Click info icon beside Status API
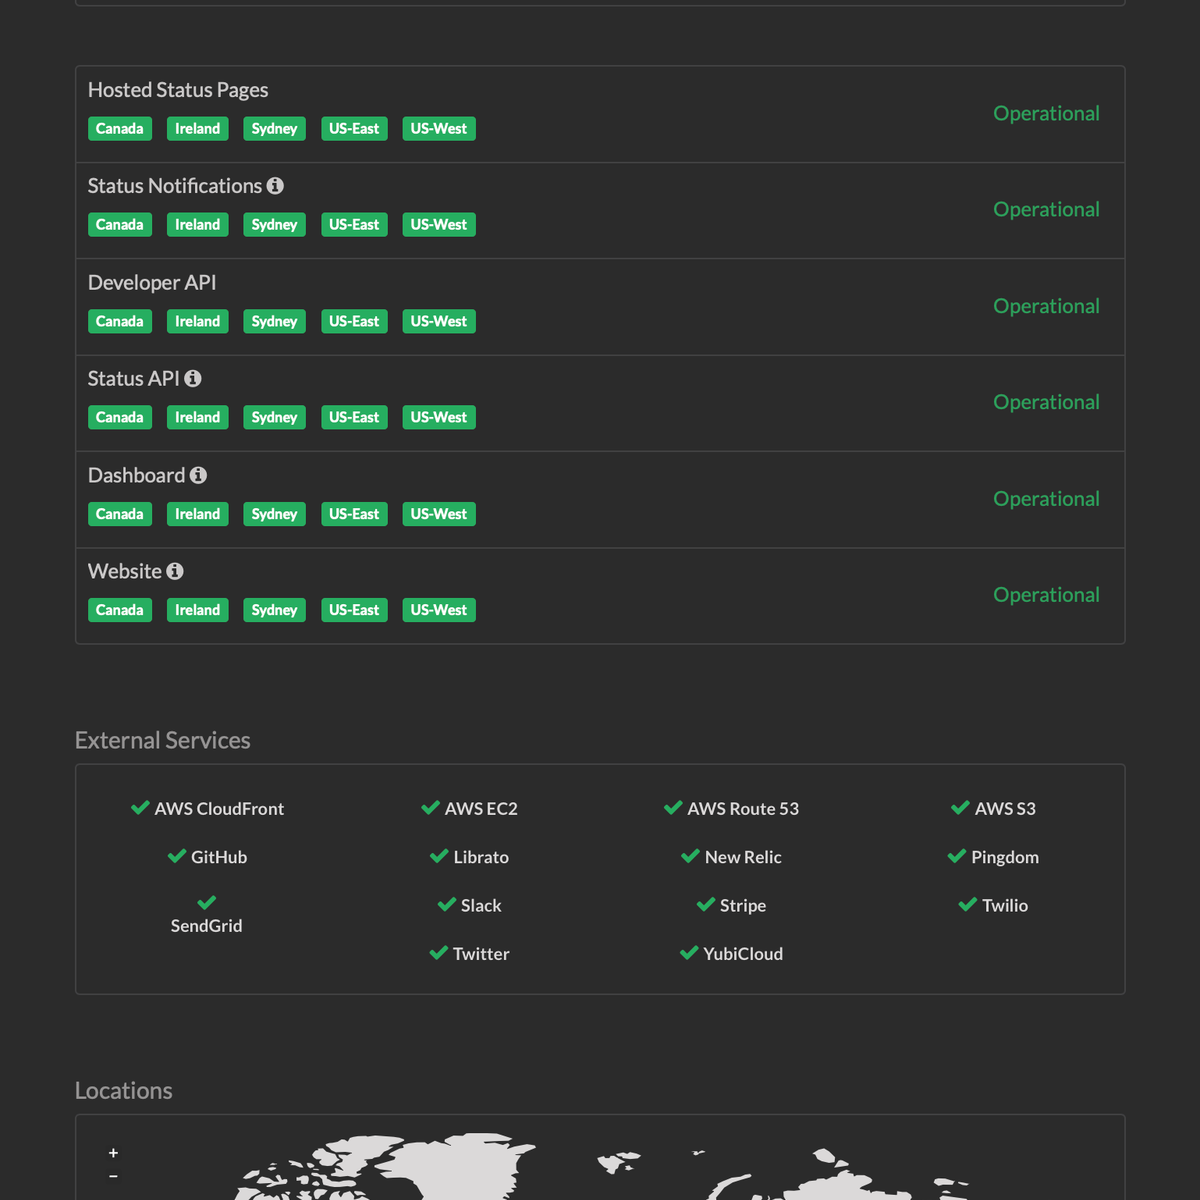The image size is (1200, 1200). 193,379
